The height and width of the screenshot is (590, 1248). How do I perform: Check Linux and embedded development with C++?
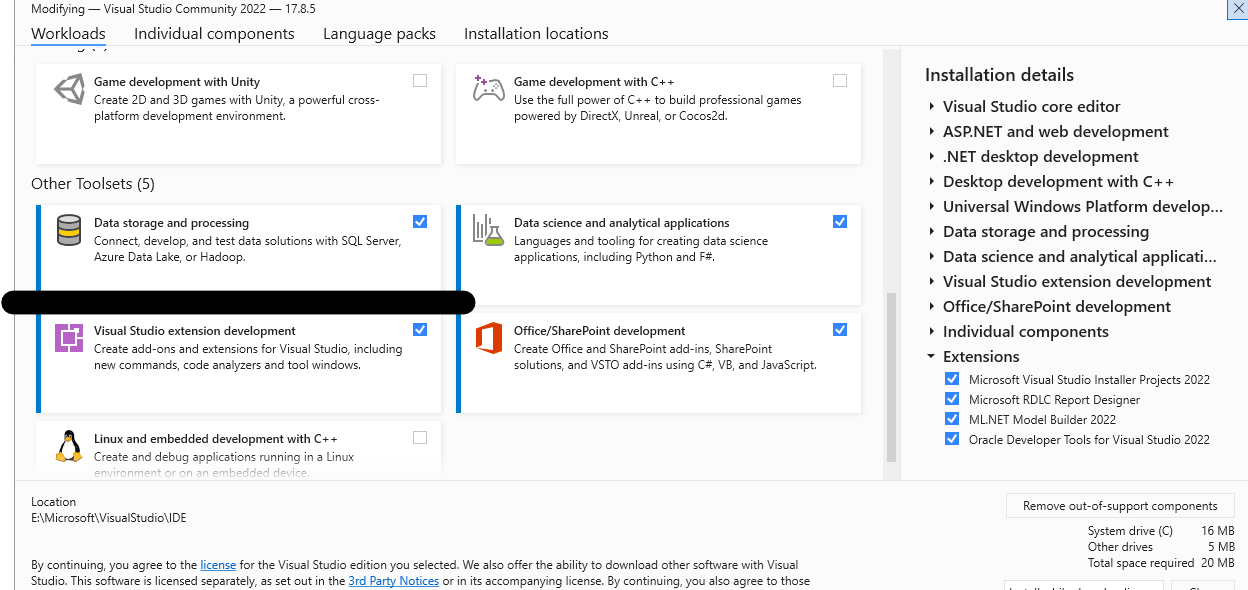coord(420,437)
